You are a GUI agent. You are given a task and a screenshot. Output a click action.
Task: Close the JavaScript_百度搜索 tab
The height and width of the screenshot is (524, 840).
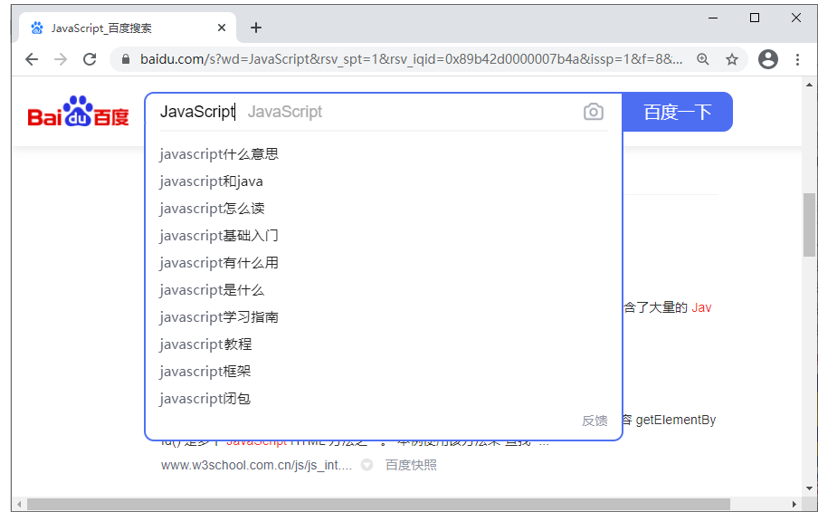[221, 28]
